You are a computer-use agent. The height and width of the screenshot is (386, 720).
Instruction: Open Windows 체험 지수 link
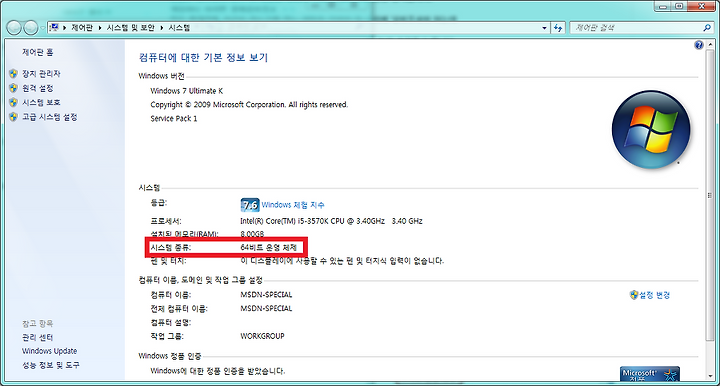click(293, 205)
